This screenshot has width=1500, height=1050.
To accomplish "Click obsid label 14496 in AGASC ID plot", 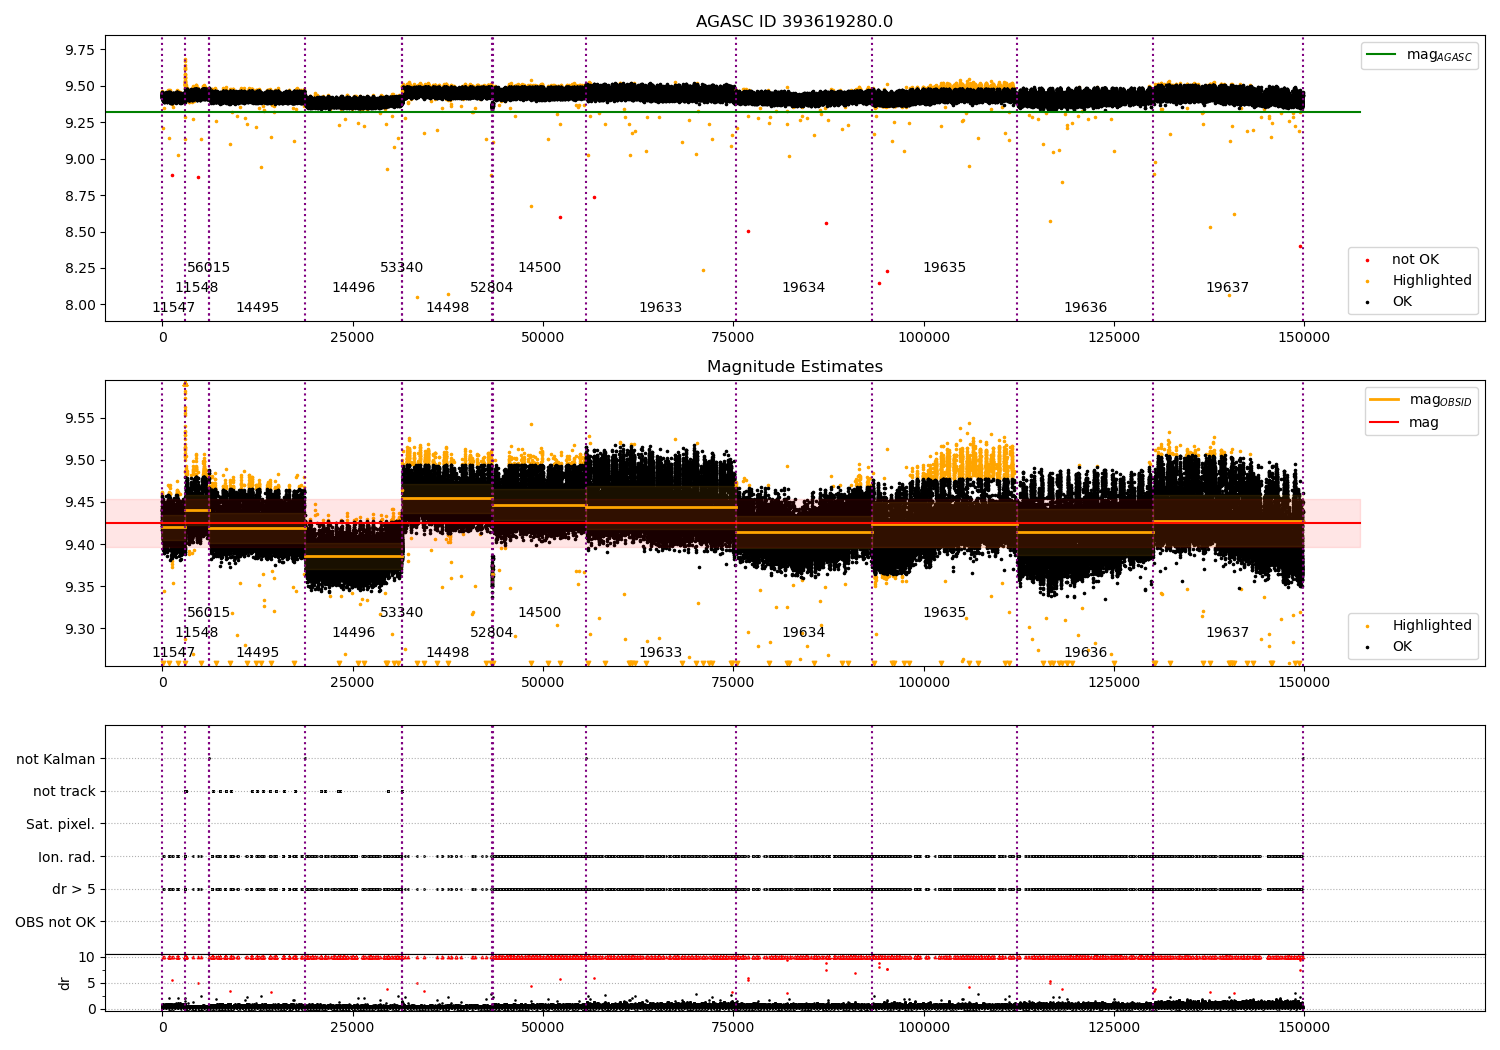I will [x=354, y=288].
